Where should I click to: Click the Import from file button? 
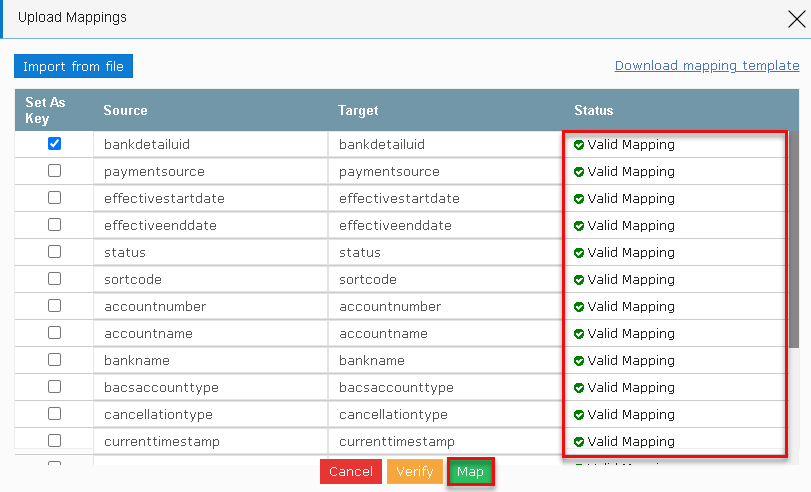click(73, 66)
